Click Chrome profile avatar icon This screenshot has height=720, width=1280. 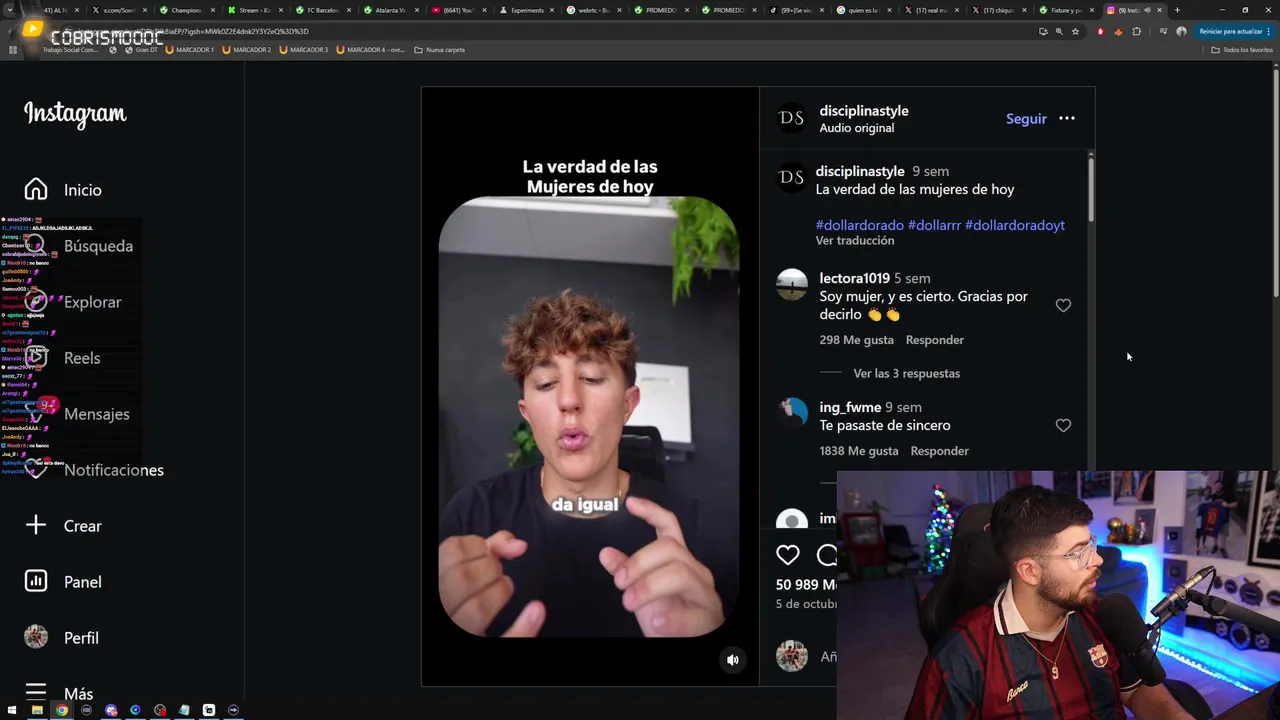point(1181,31)
